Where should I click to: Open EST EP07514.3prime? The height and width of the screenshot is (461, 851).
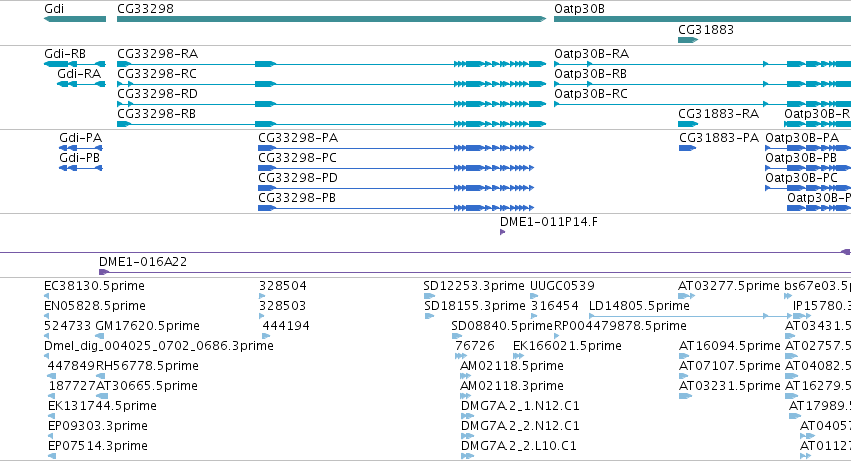(98, 447)
